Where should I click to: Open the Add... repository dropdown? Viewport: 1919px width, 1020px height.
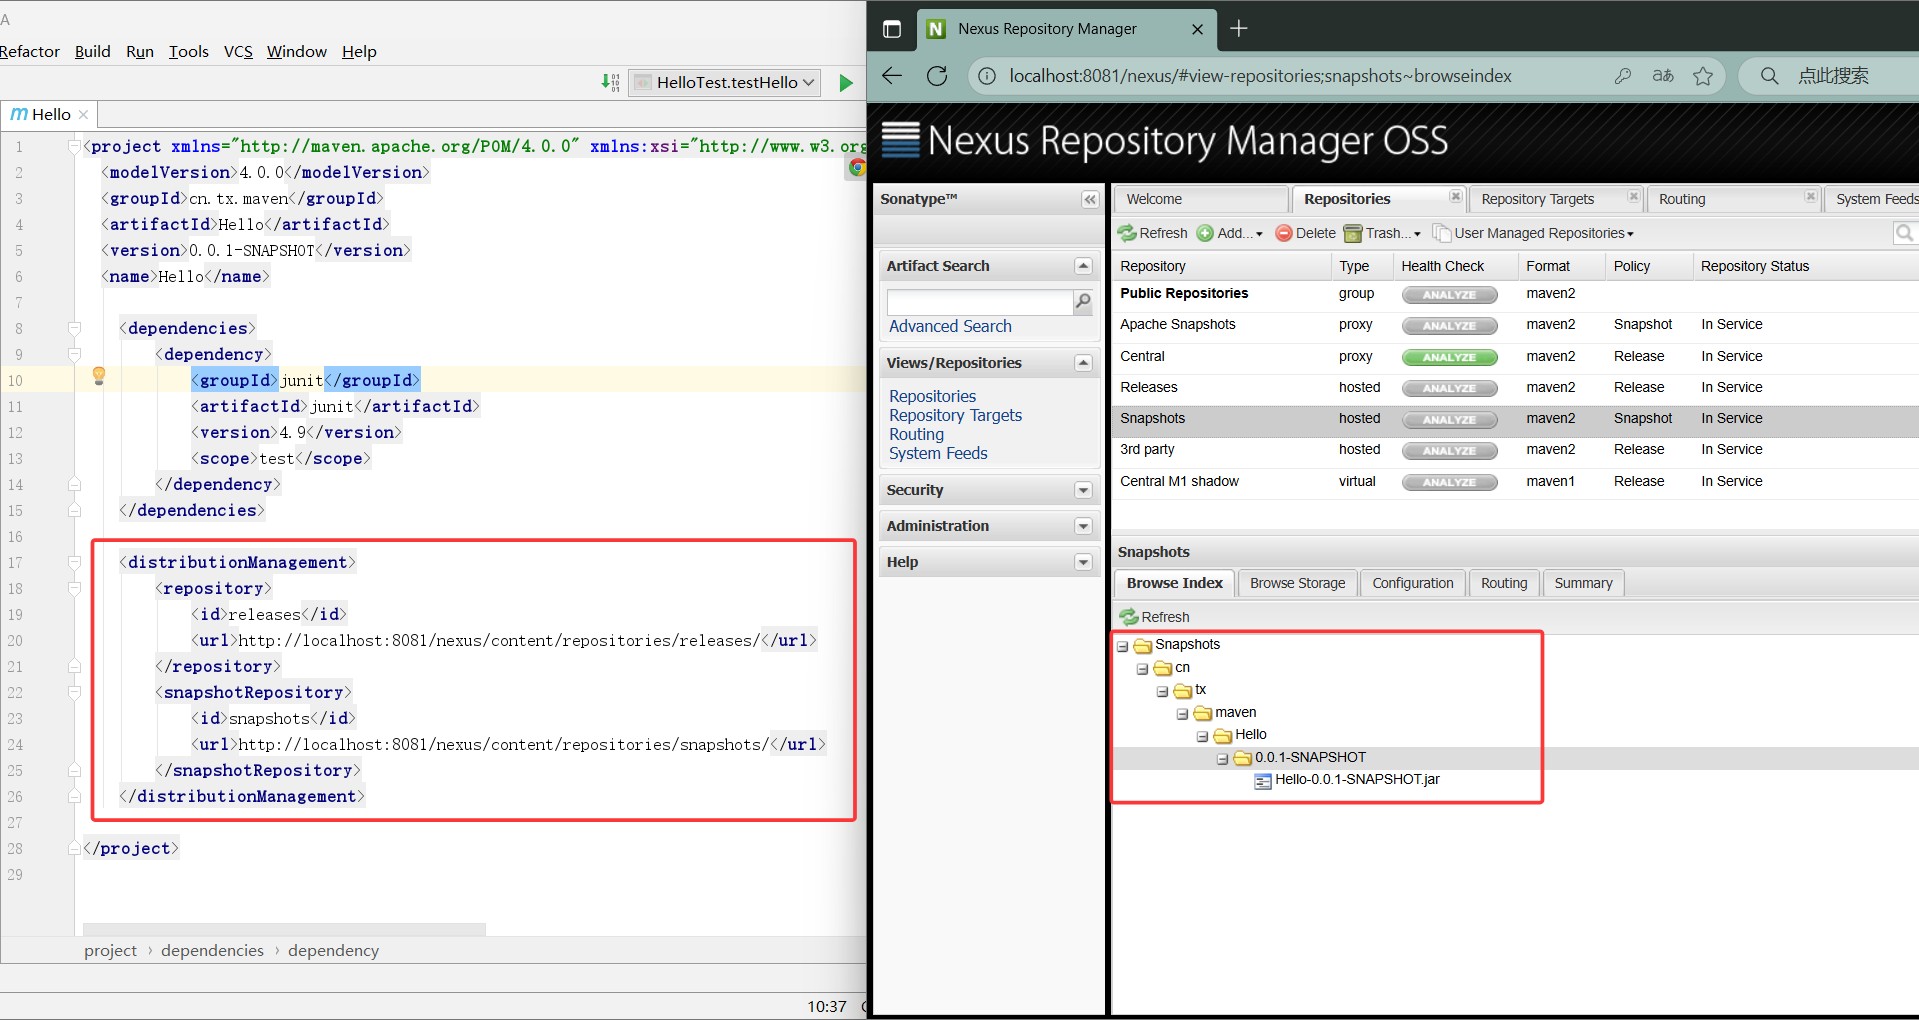(1230, 233)
